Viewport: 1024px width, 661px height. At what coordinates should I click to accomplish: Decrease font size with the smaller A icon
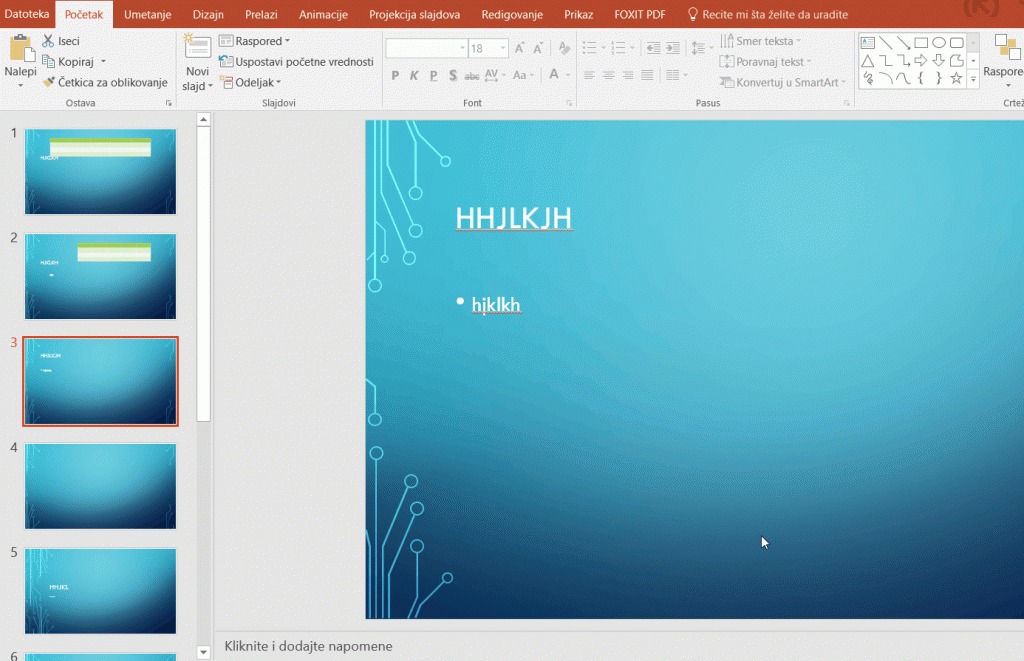[x=537, y=48]
